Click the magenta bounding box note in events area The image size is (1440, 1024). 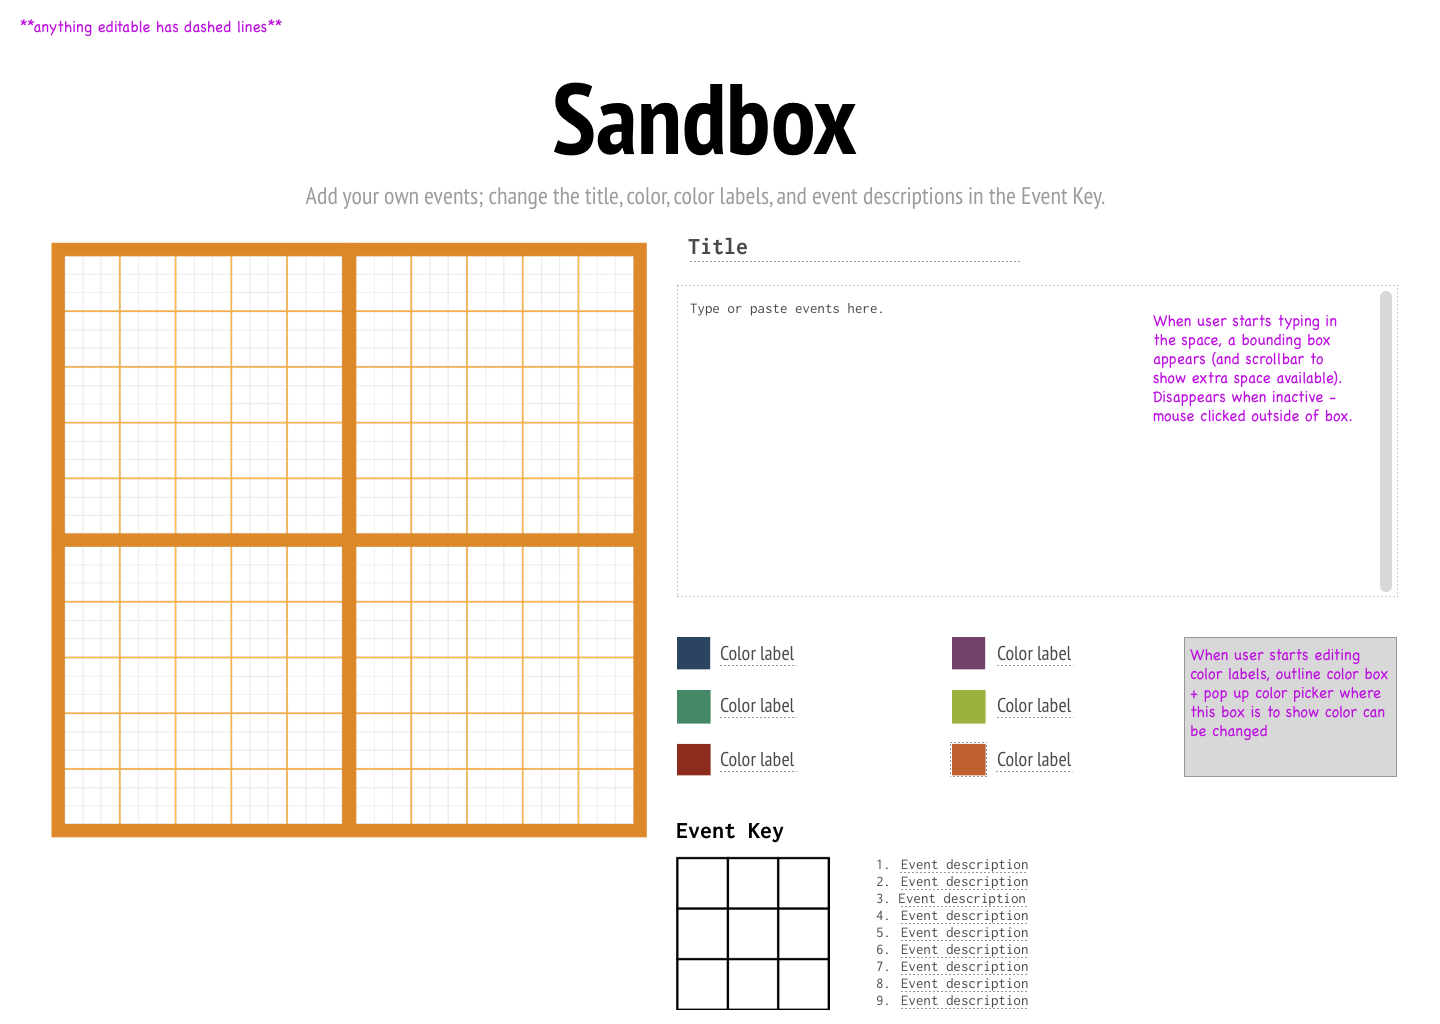pos(1252,368)
